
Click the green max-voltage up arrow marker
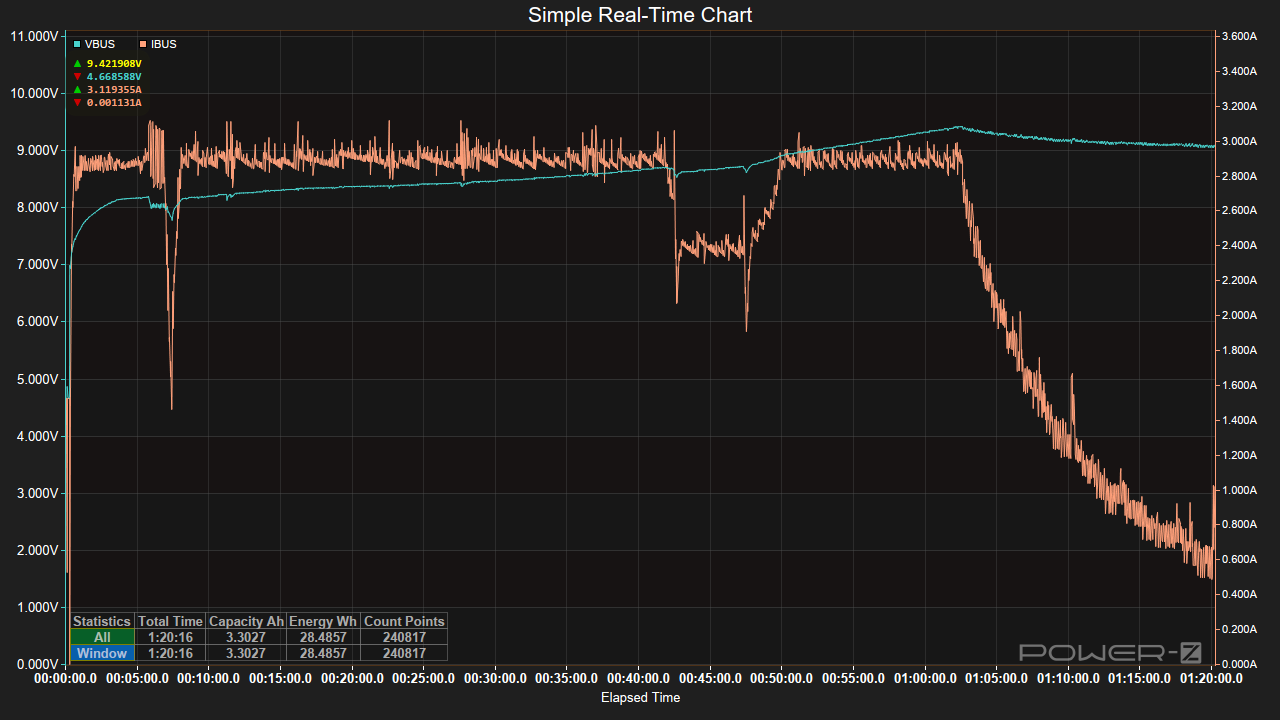click(x=77, y=63)
